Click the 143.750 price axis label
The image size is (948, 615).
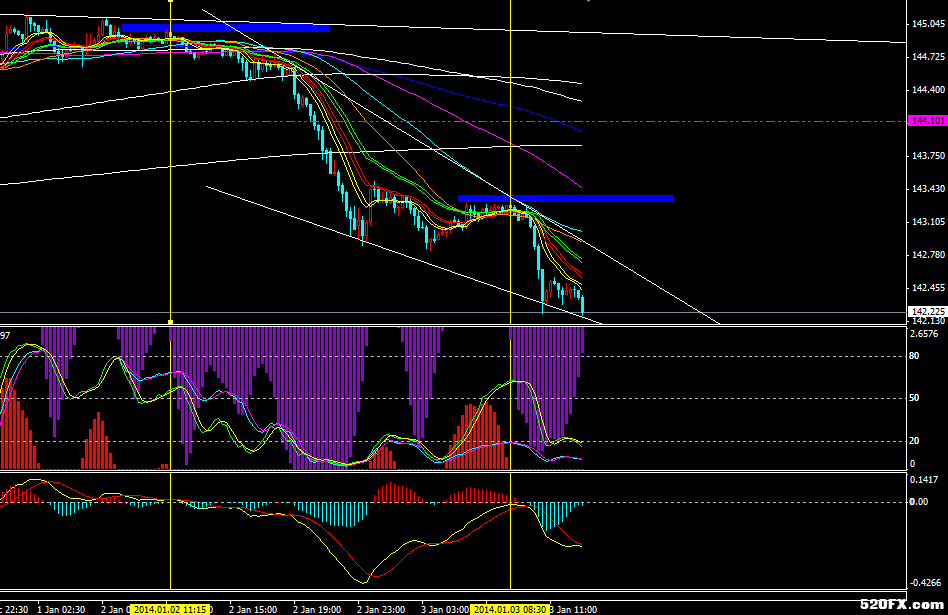928,156
